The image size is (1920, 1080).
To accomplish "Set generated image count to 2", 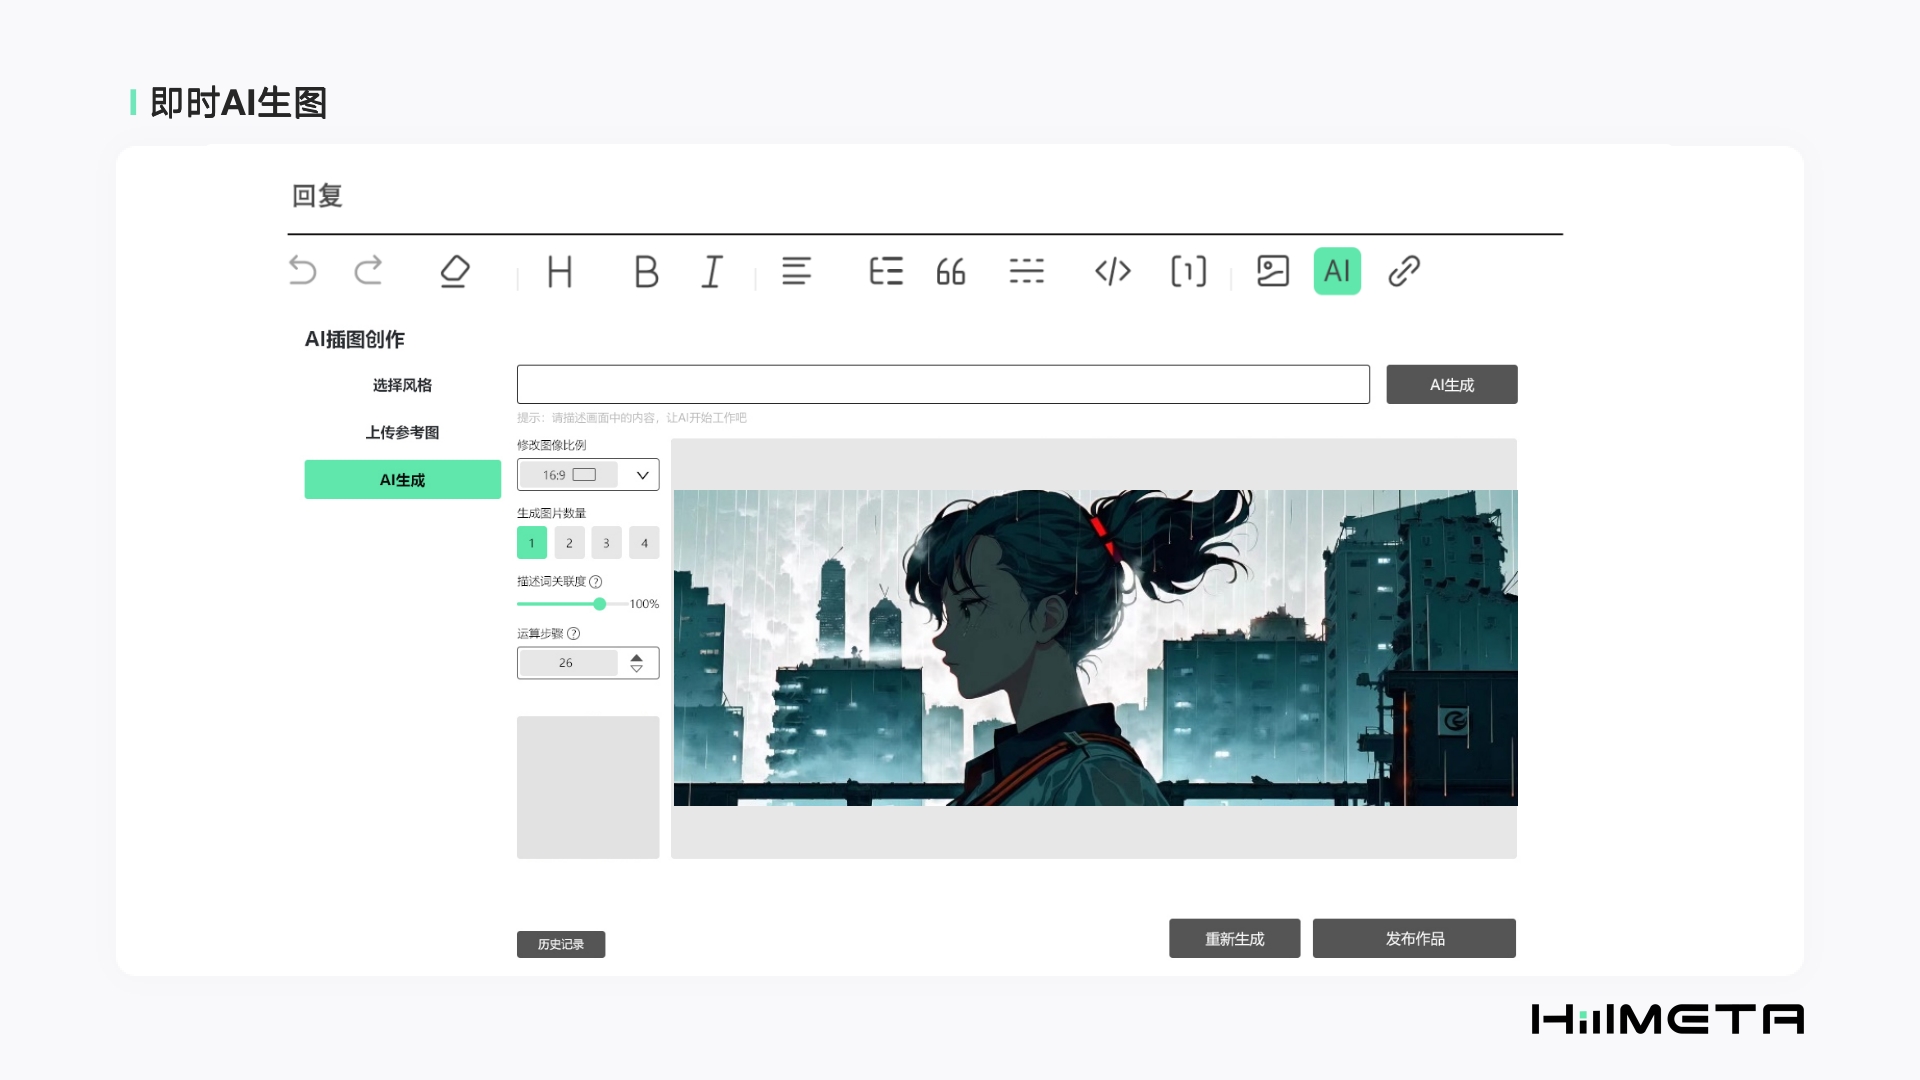I will pyautogui.click(x=569, y=543).
